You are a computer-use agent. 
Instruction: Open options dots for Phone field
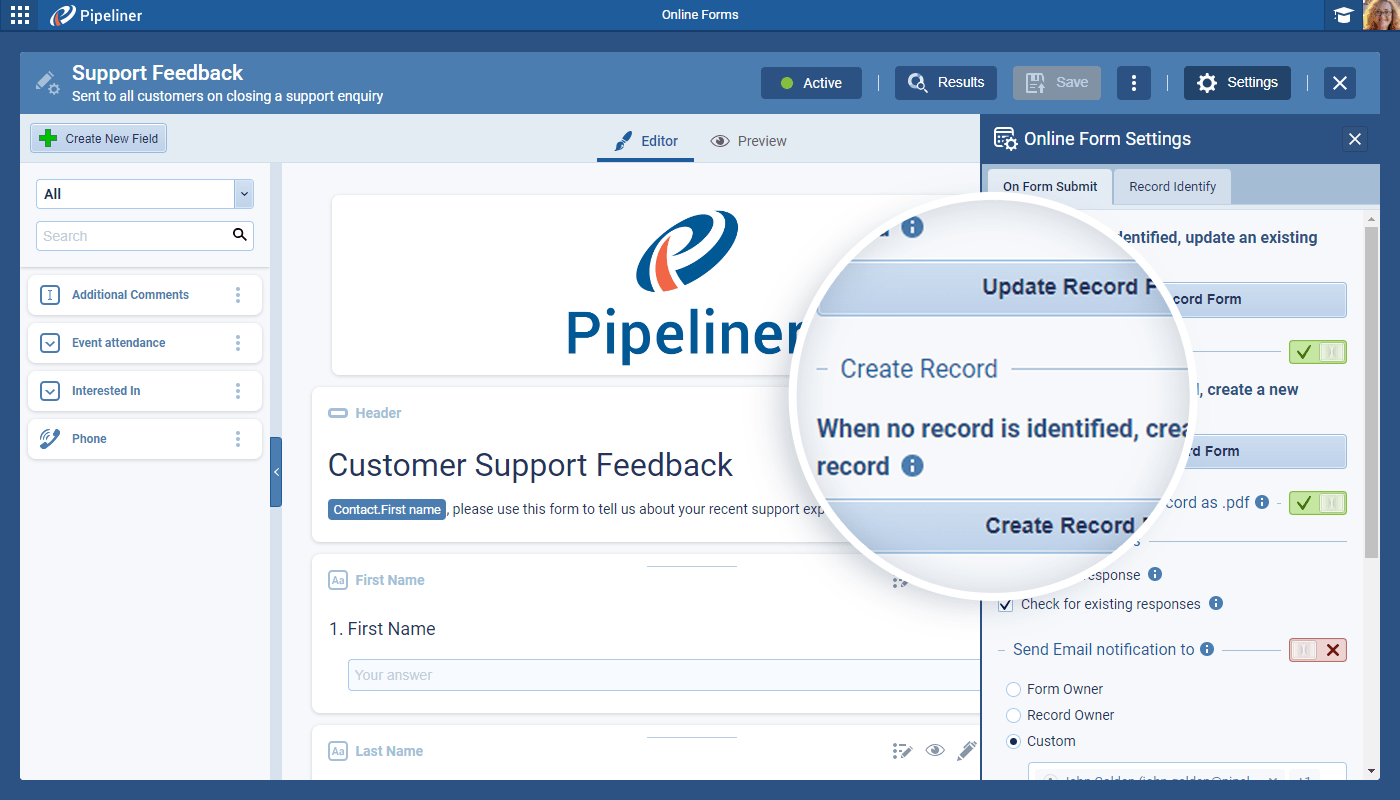click(238, 439)
